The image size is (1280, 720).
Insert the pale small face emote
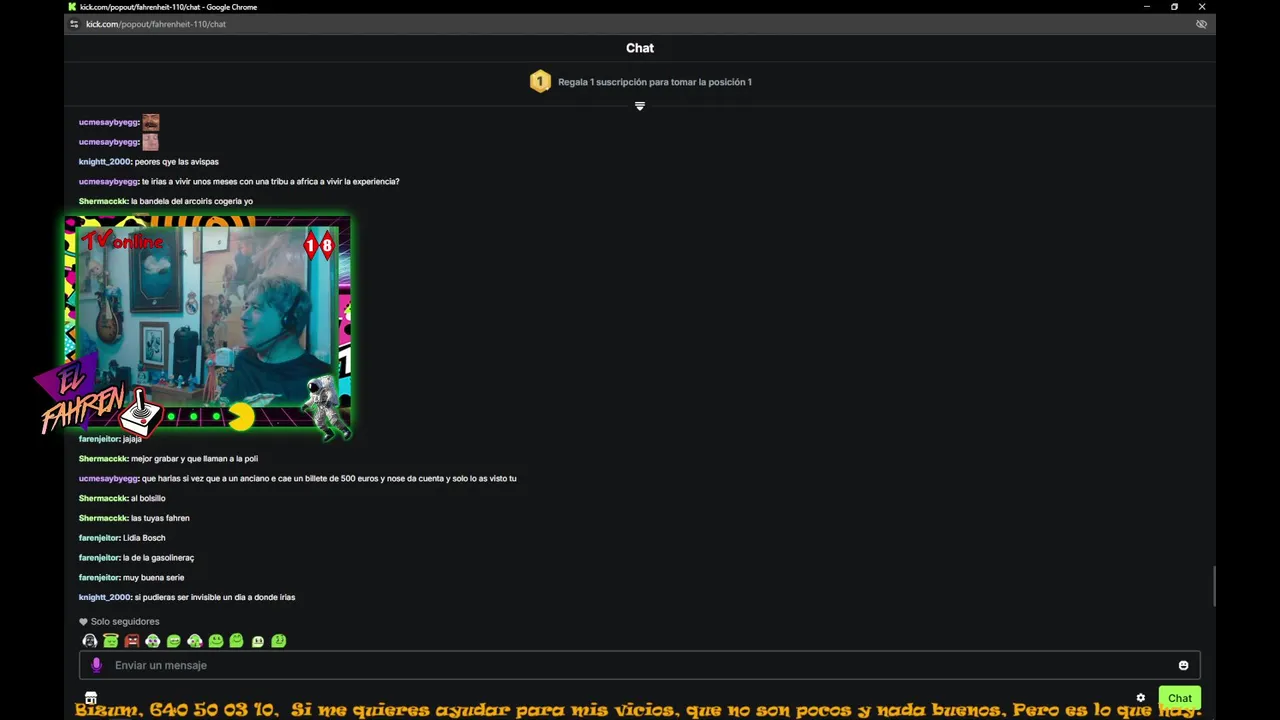[x=258, y=641]
